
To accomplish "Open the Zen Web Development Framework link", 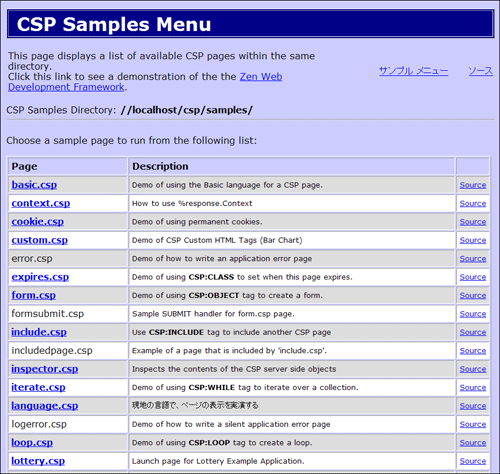I will coord(261,77).
